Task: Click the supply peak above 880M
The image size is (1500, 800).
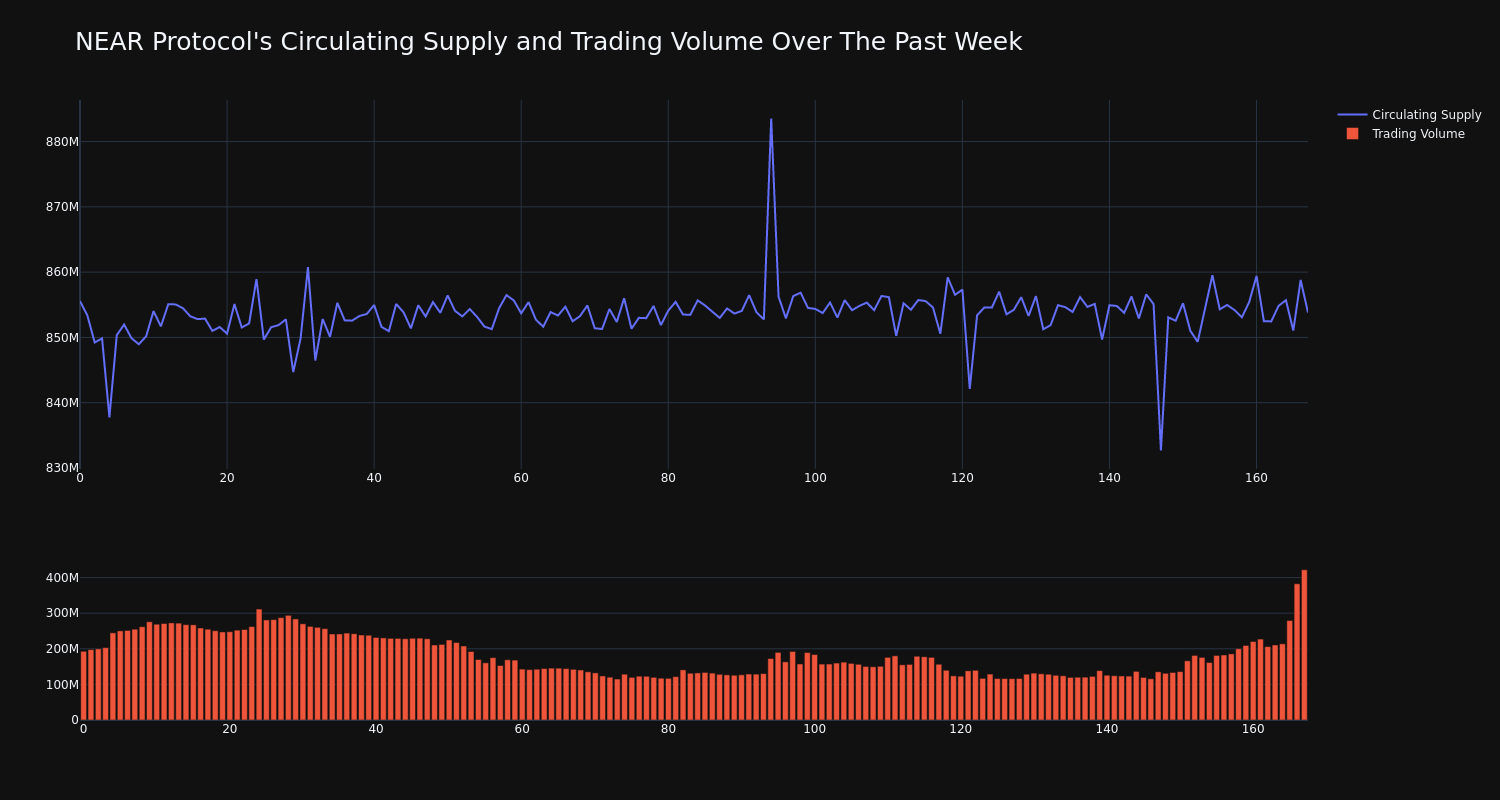Action: (x=771, y=120)
